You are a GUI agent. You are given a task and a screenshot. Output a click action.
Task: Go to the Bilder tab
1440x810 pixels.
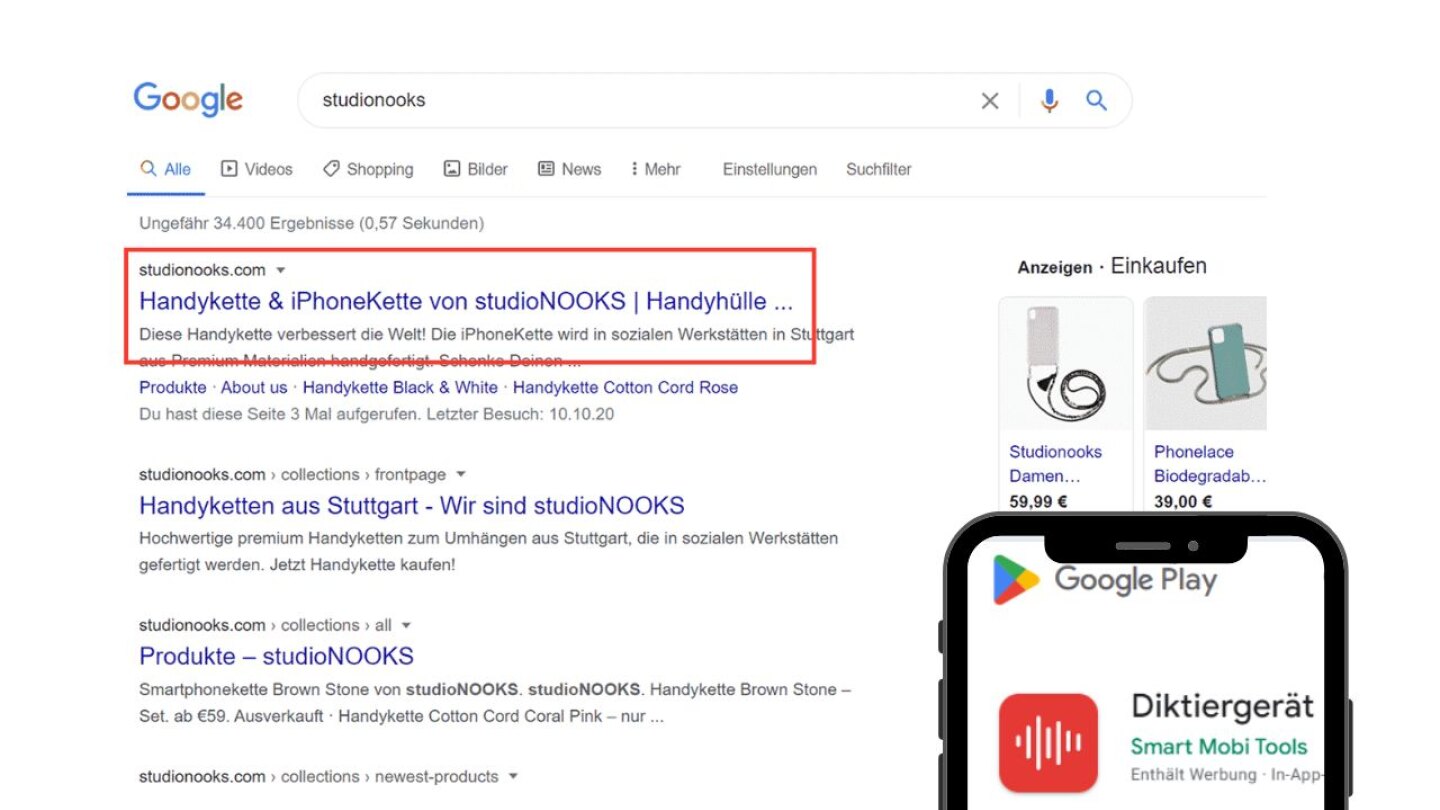pos(476,169)
